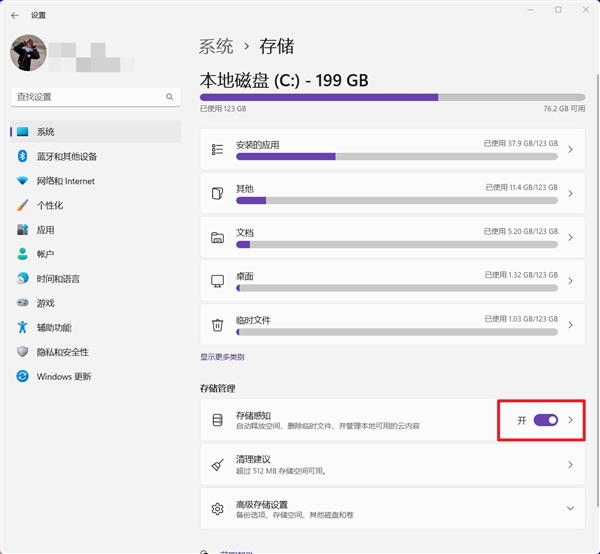Click the 网络和 Internet Wi-Fi icon
Viewport: 600px width, 554px height.
coord(22,181)
